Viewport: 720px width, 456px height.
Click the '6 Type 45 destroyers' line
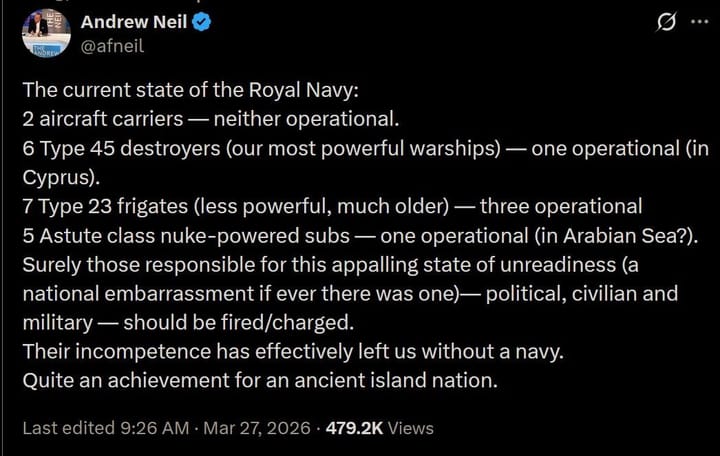[x=300, y=148]
